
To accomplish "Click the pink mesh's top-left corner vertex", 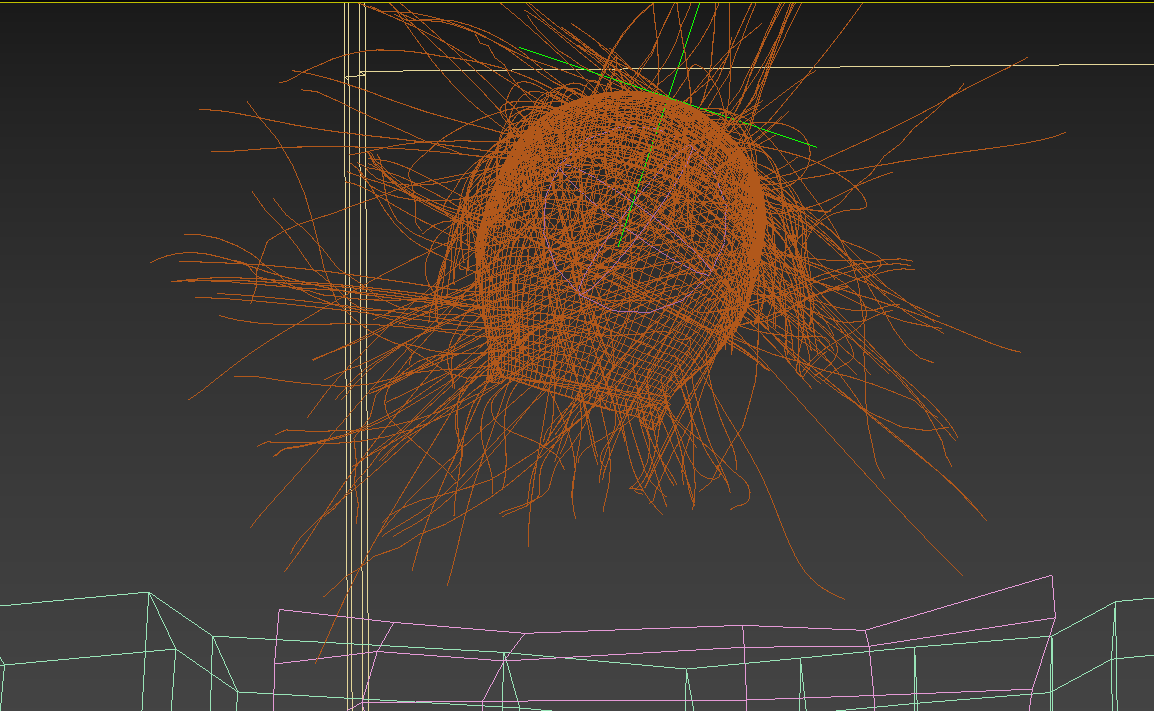I will 279,609.
